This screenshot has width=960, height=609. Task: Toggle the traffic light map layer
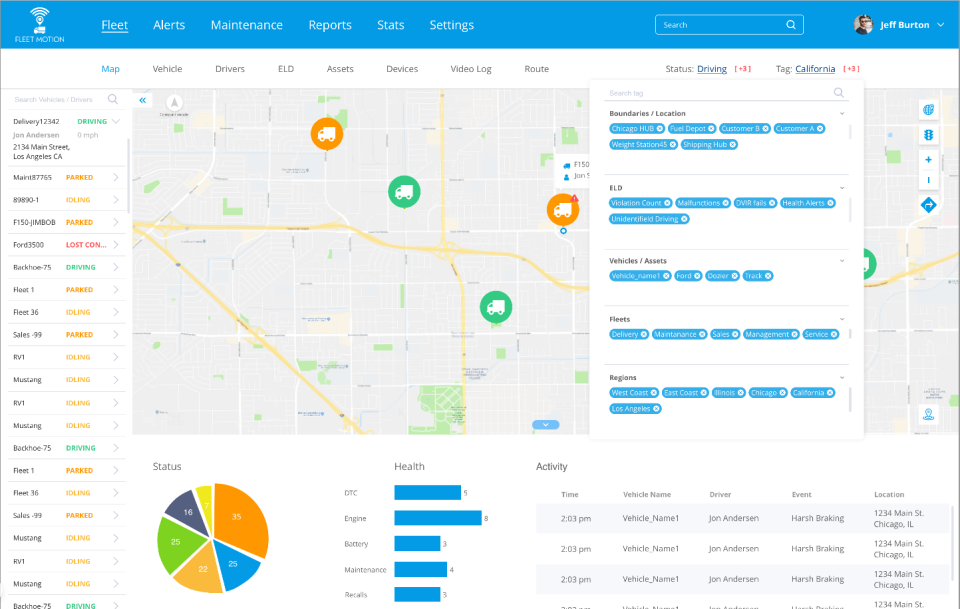(x=928, y=135)
